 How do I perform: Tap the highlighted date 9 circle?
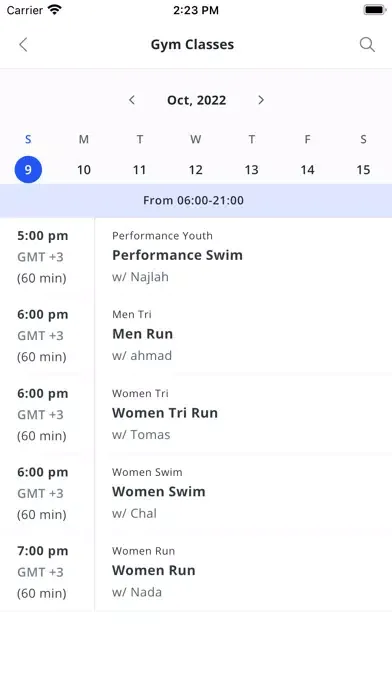[28, 170]
